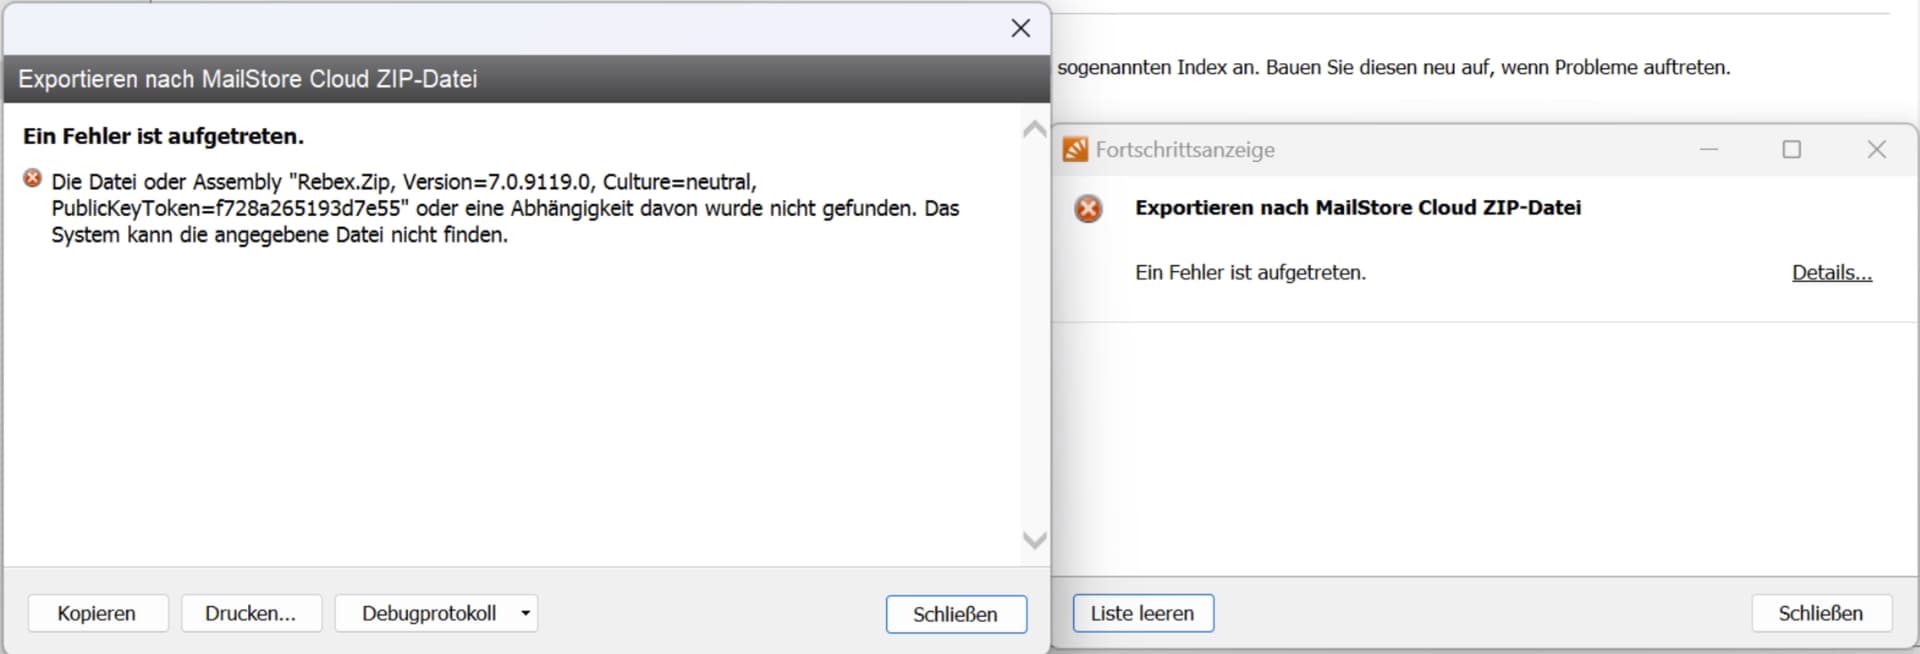Dismiss the export error dialog via the top X
This screenshot has width=1920, height=654.
pos(1020,28)
